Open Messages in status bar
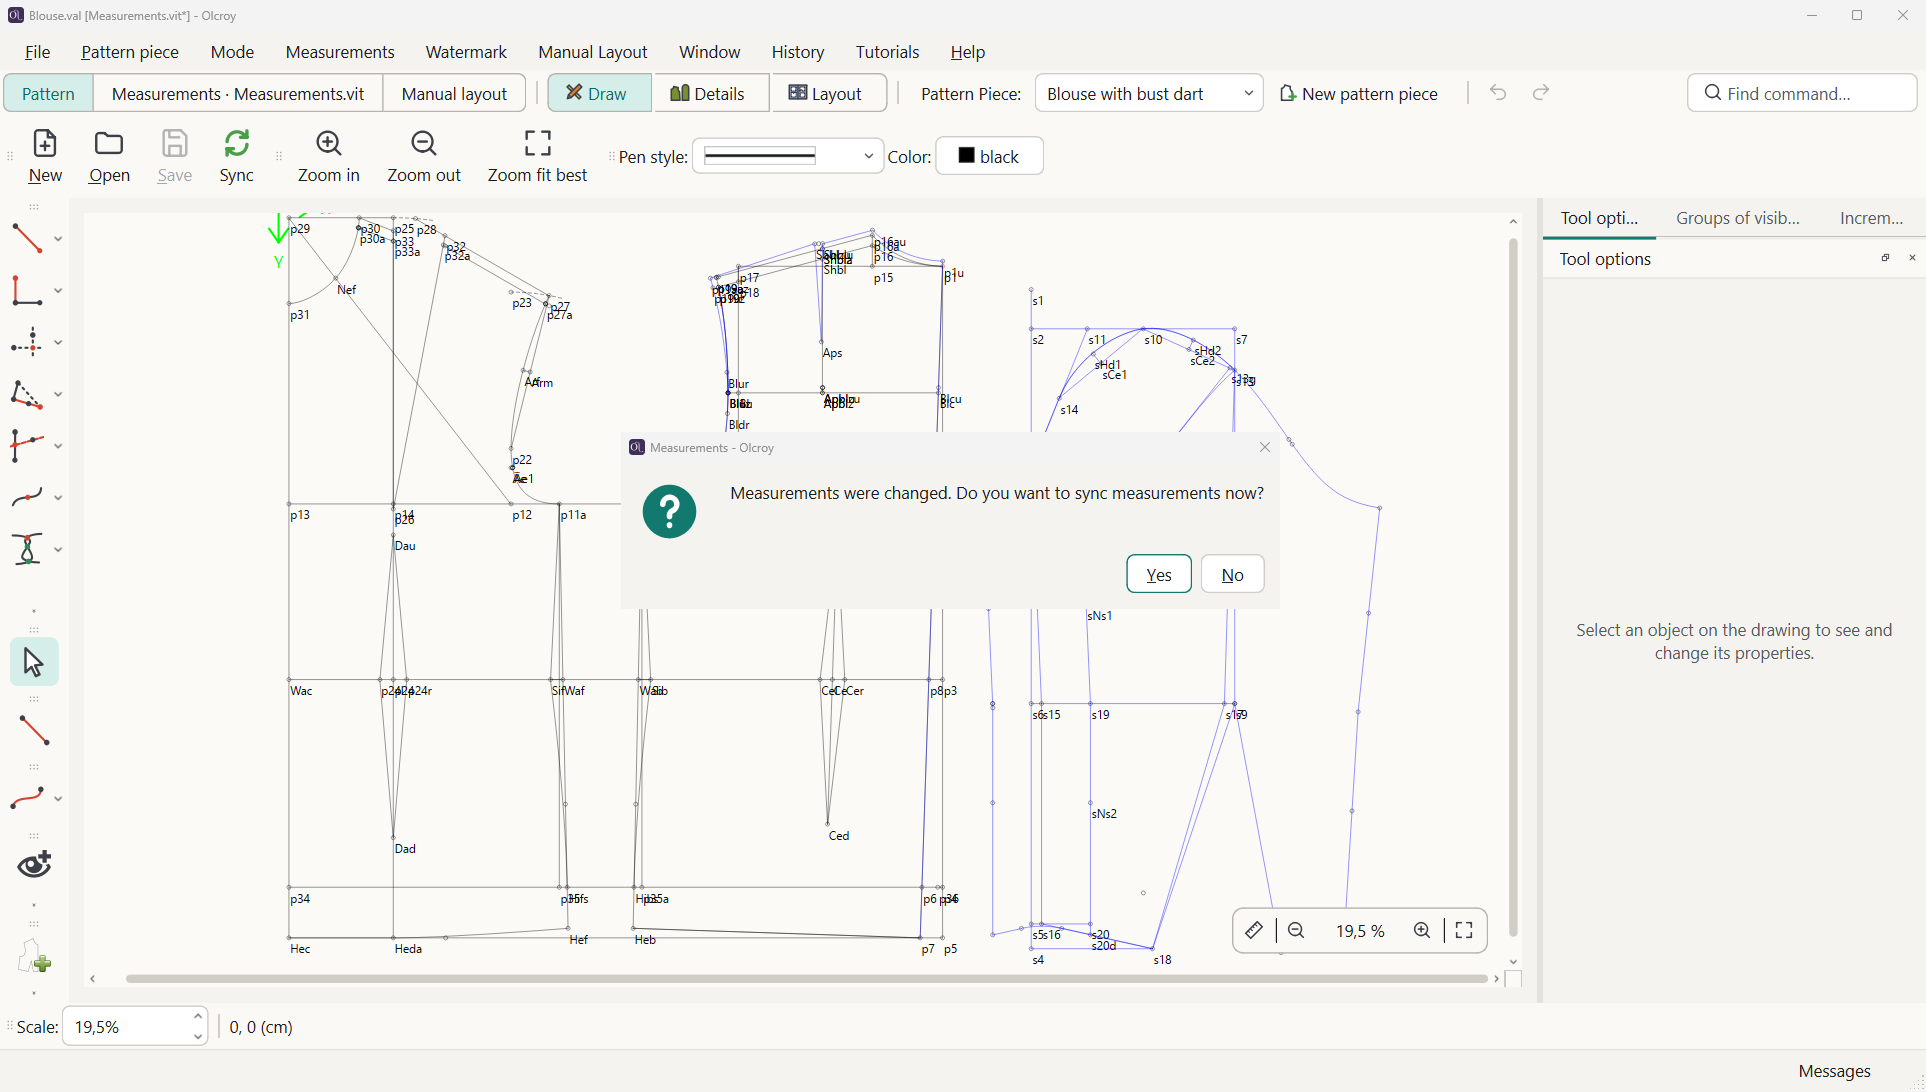Viewport: 1926px width, 1092px height. (1834, 1071)
